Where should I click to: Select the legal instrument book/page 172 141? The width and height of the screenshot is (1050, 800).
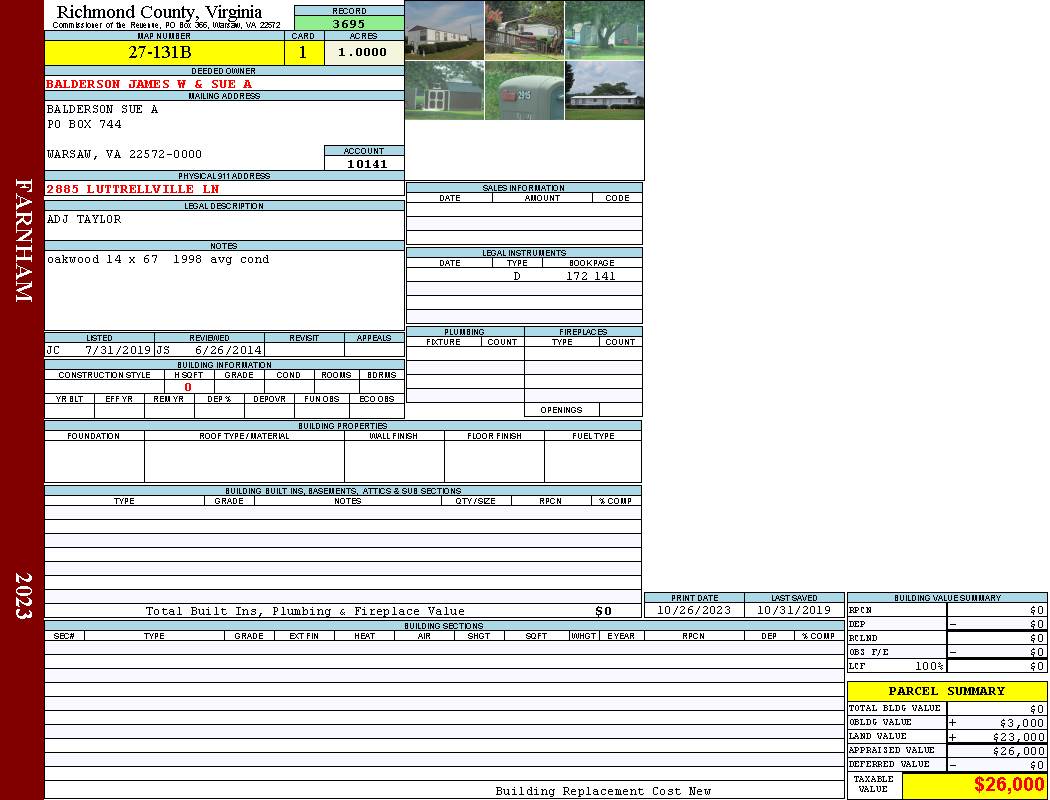pos(591,276)
